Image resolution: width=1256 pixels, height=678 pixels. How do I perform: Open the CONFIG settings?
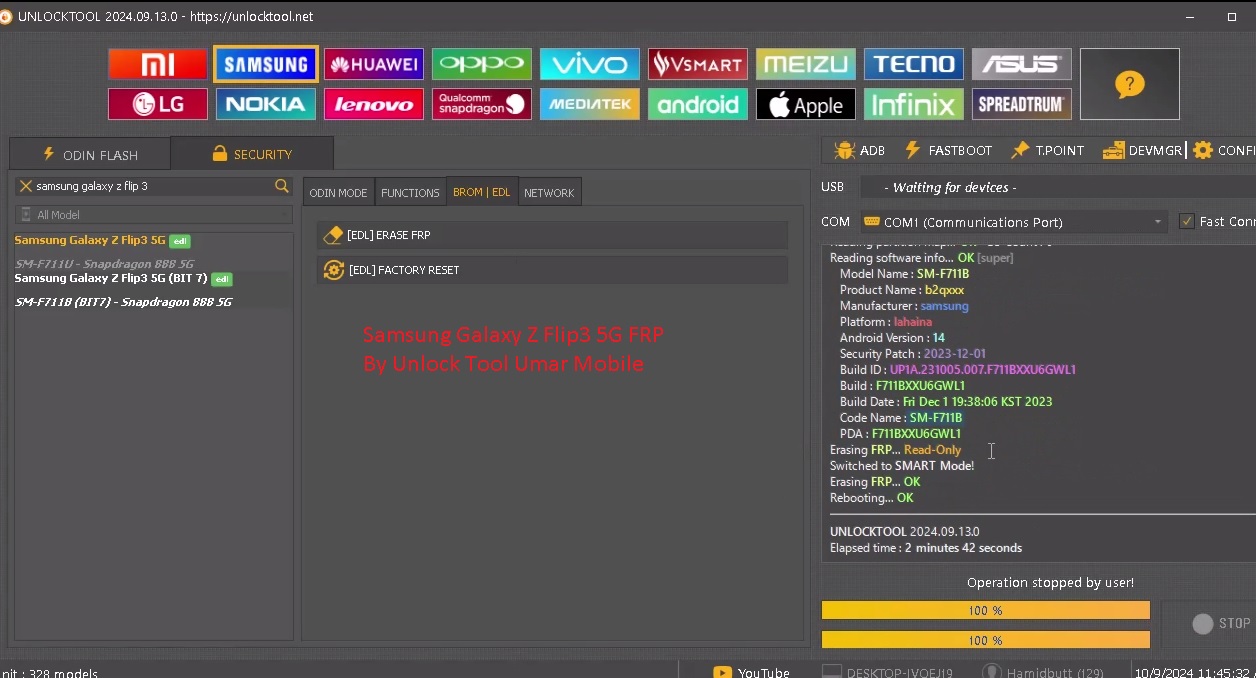coord(1224,150)
